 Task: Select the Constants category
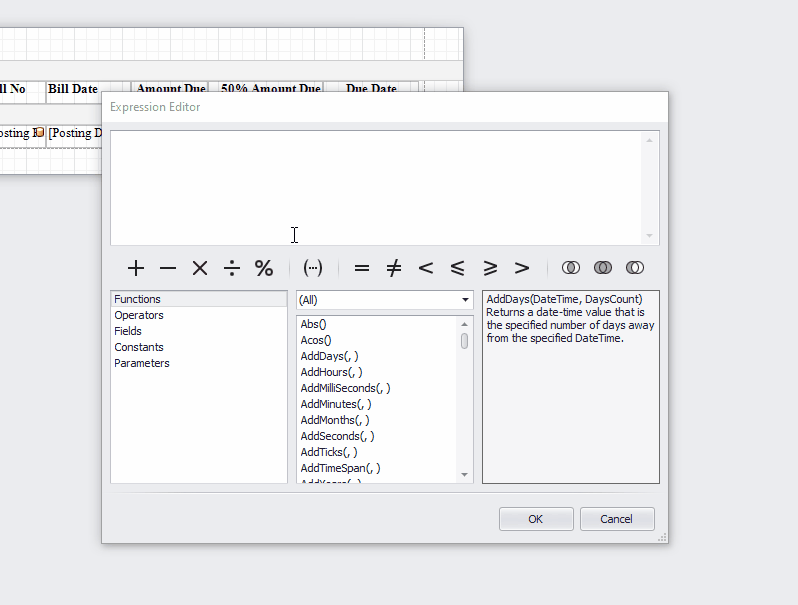[x=198, y=347]
